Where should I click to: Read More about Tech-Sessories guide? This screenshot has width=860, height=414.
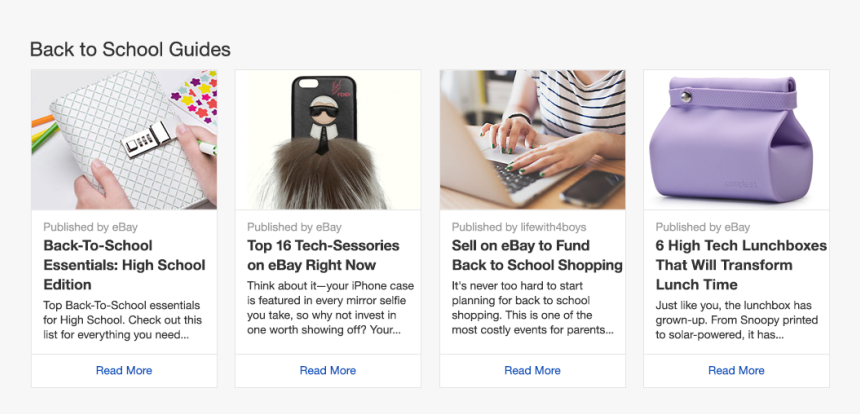[328, 370]
